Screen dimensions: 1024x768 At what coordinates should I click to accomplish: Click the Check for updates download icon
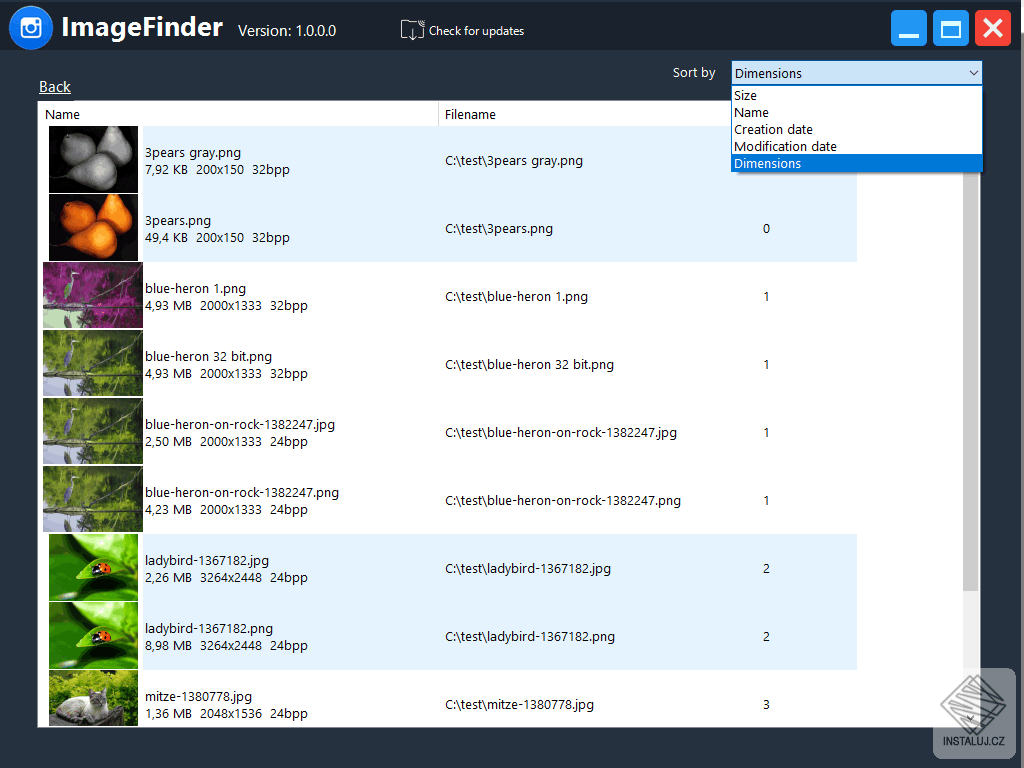pos(412,30)
